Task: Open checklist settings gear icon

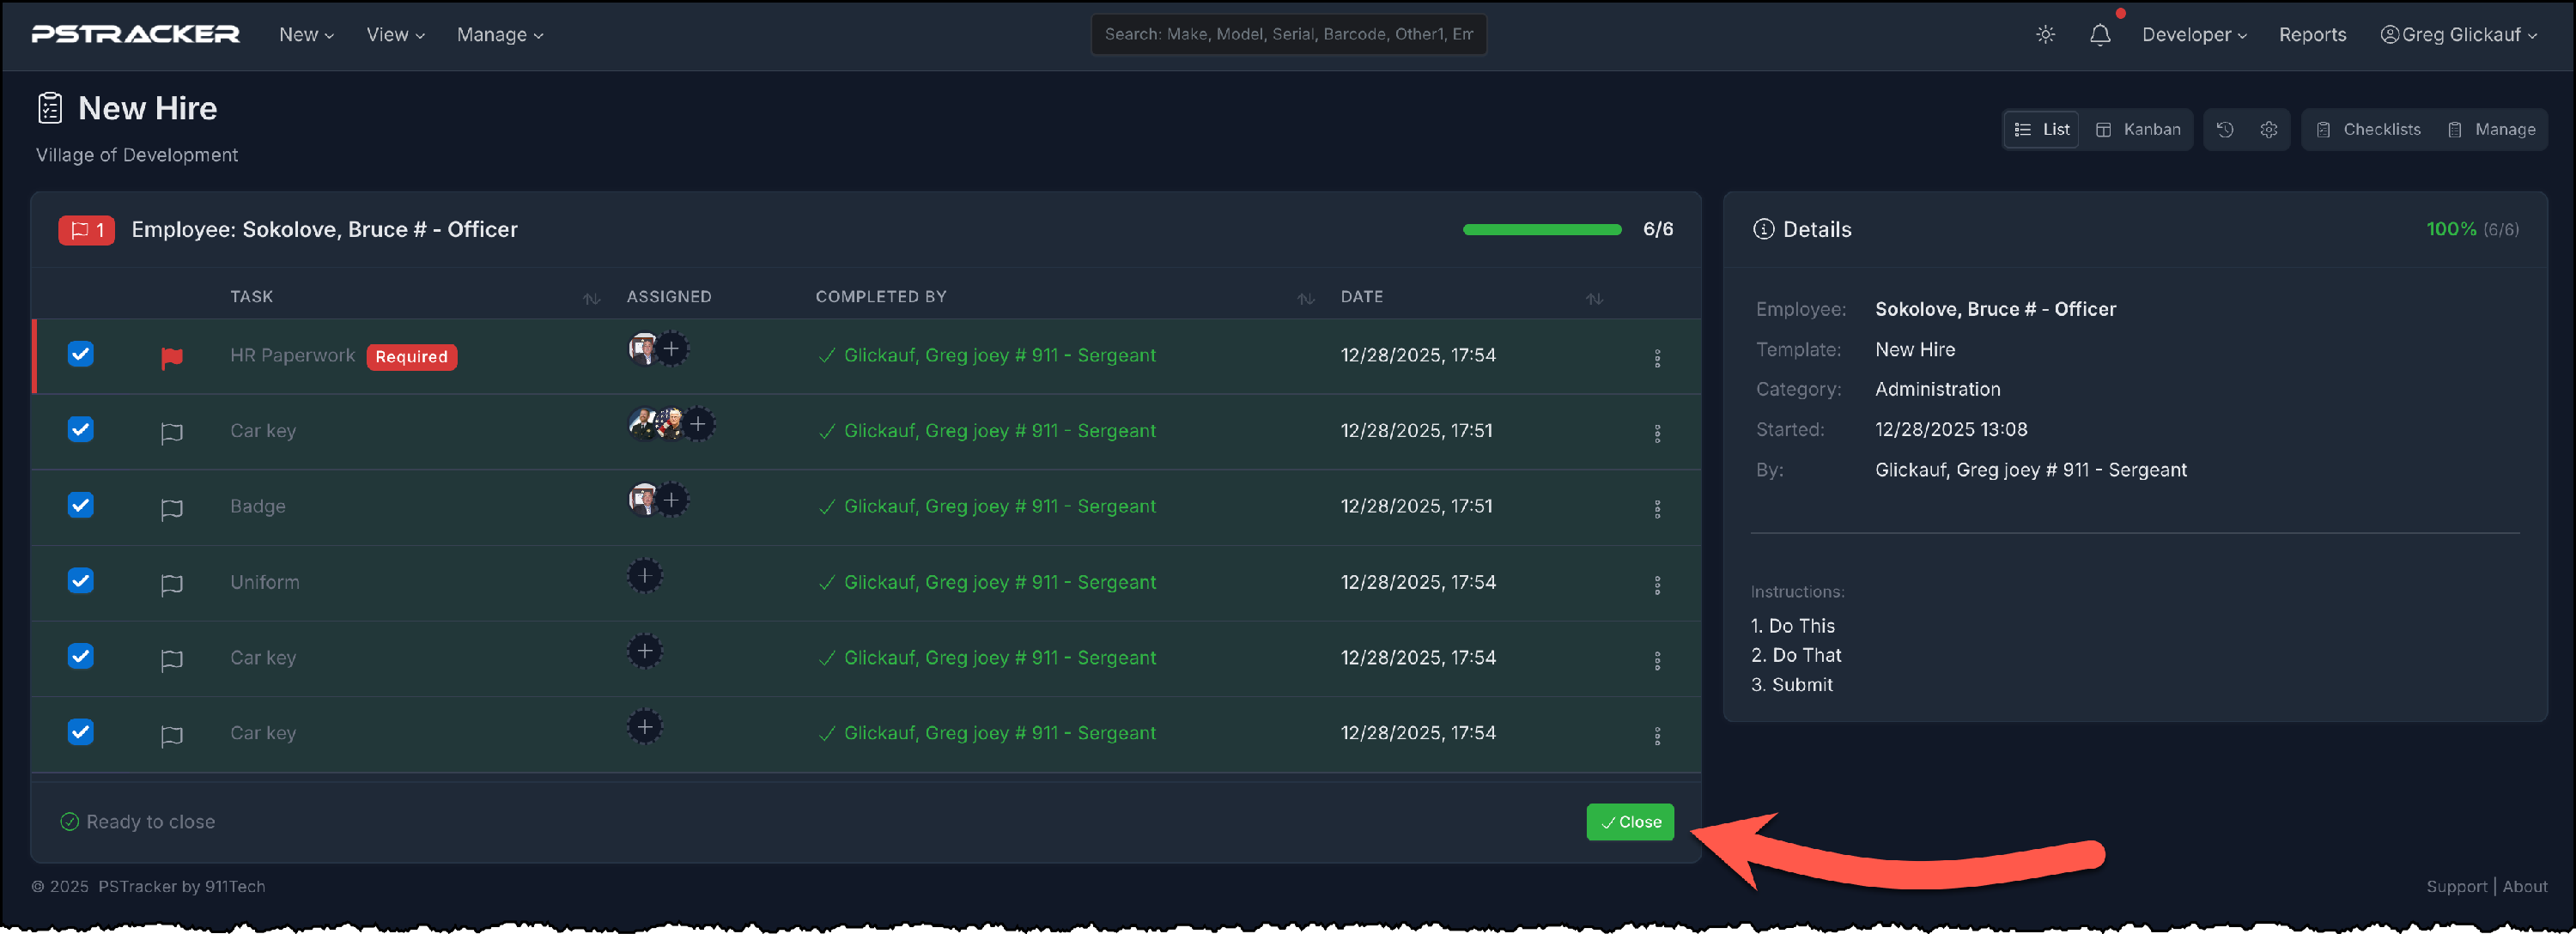Action: coord(2268,130)
